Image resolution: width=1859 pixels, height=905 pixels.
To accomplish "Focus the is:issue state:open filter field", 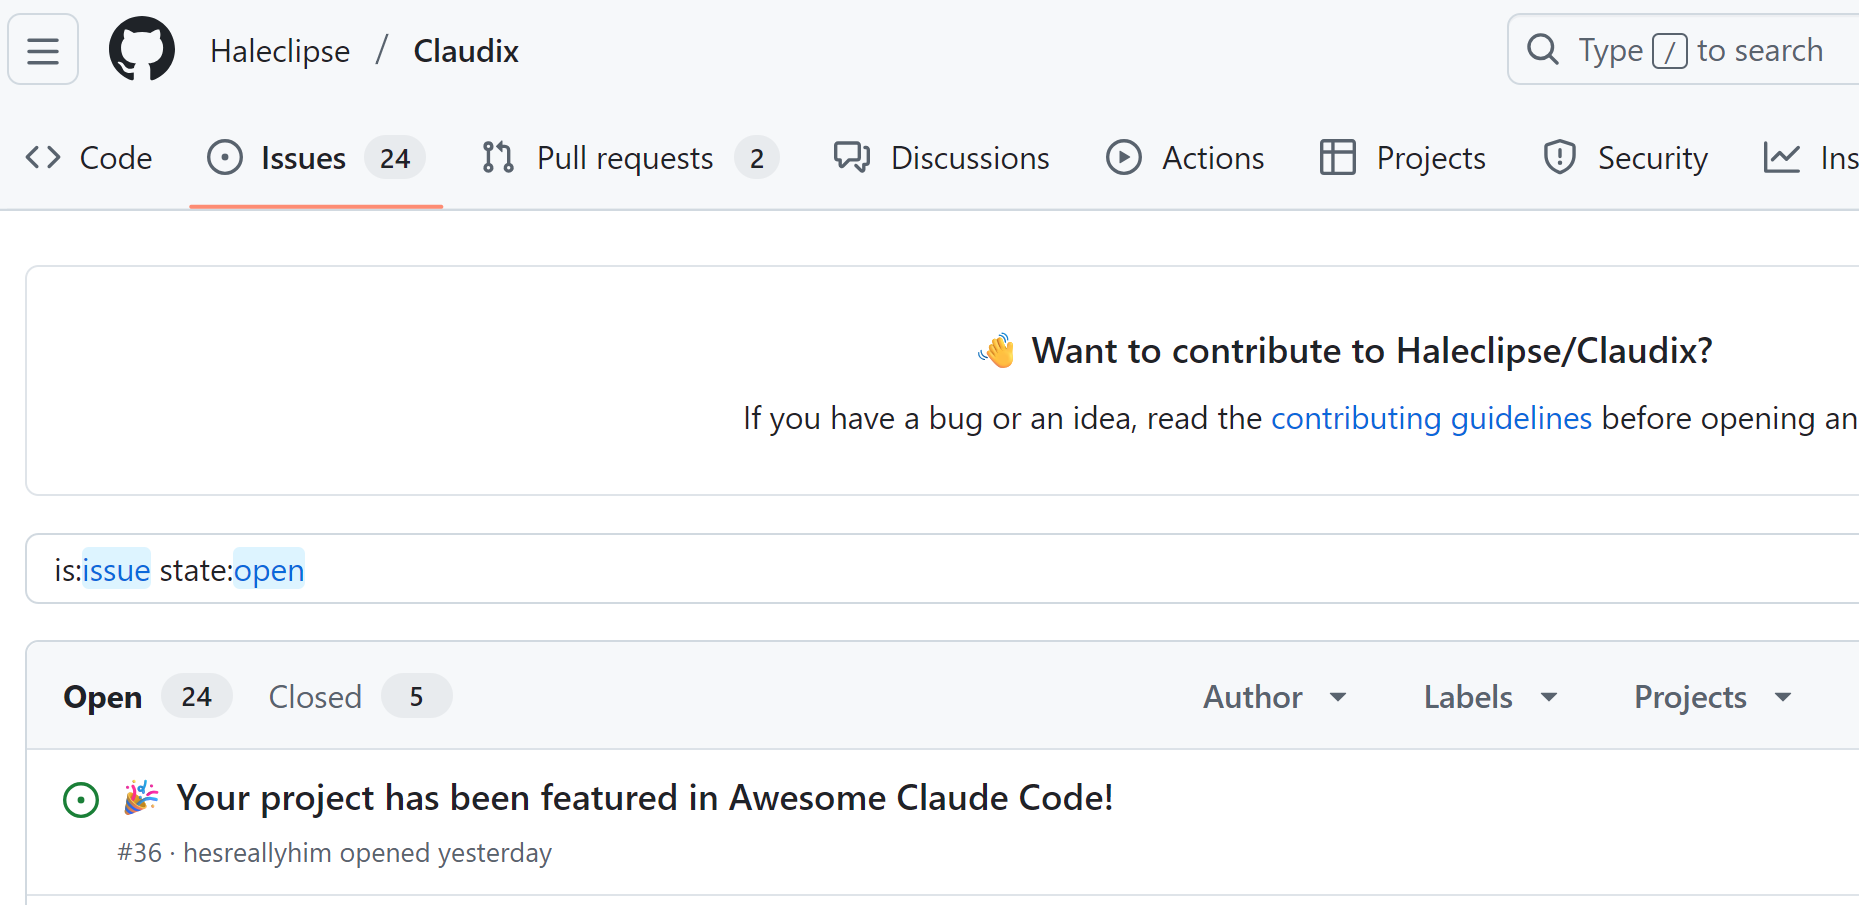I will coord(942,569).
